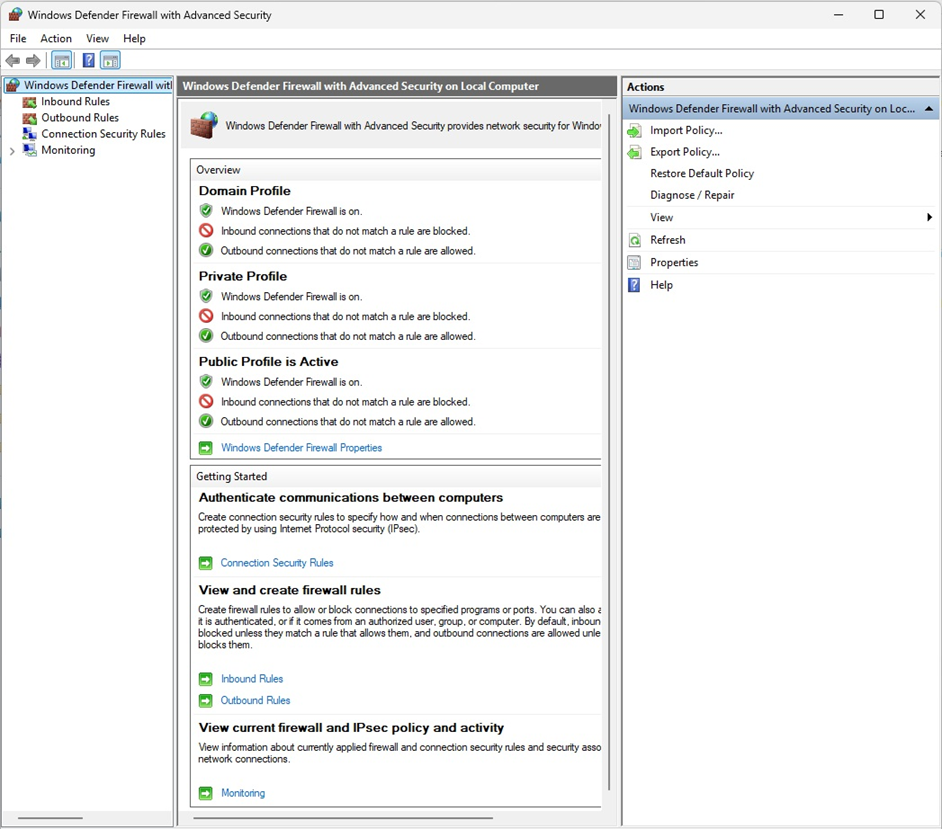Expand the Monitoring tree node
942x829 pixels.
point(10,149)
